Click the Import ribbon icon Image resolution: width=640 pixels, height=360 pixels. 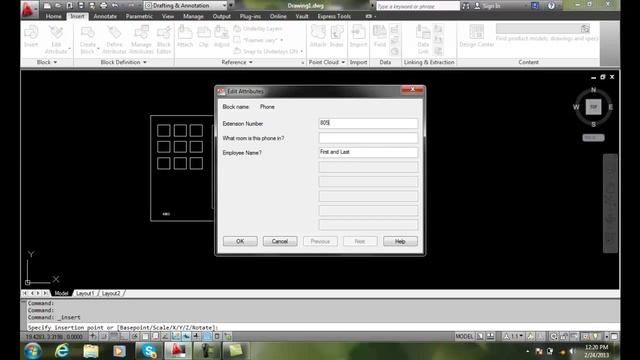point(358,36)
